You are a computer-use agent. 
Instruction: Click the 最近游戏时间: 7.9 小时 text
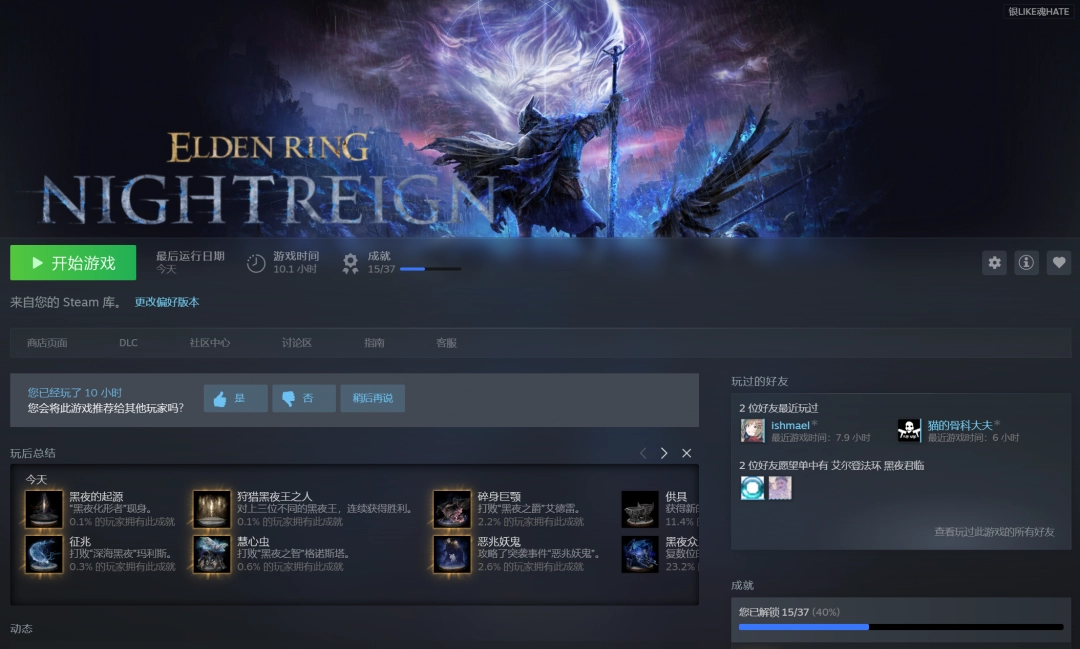pyautogui.click(x=820, y=437)
